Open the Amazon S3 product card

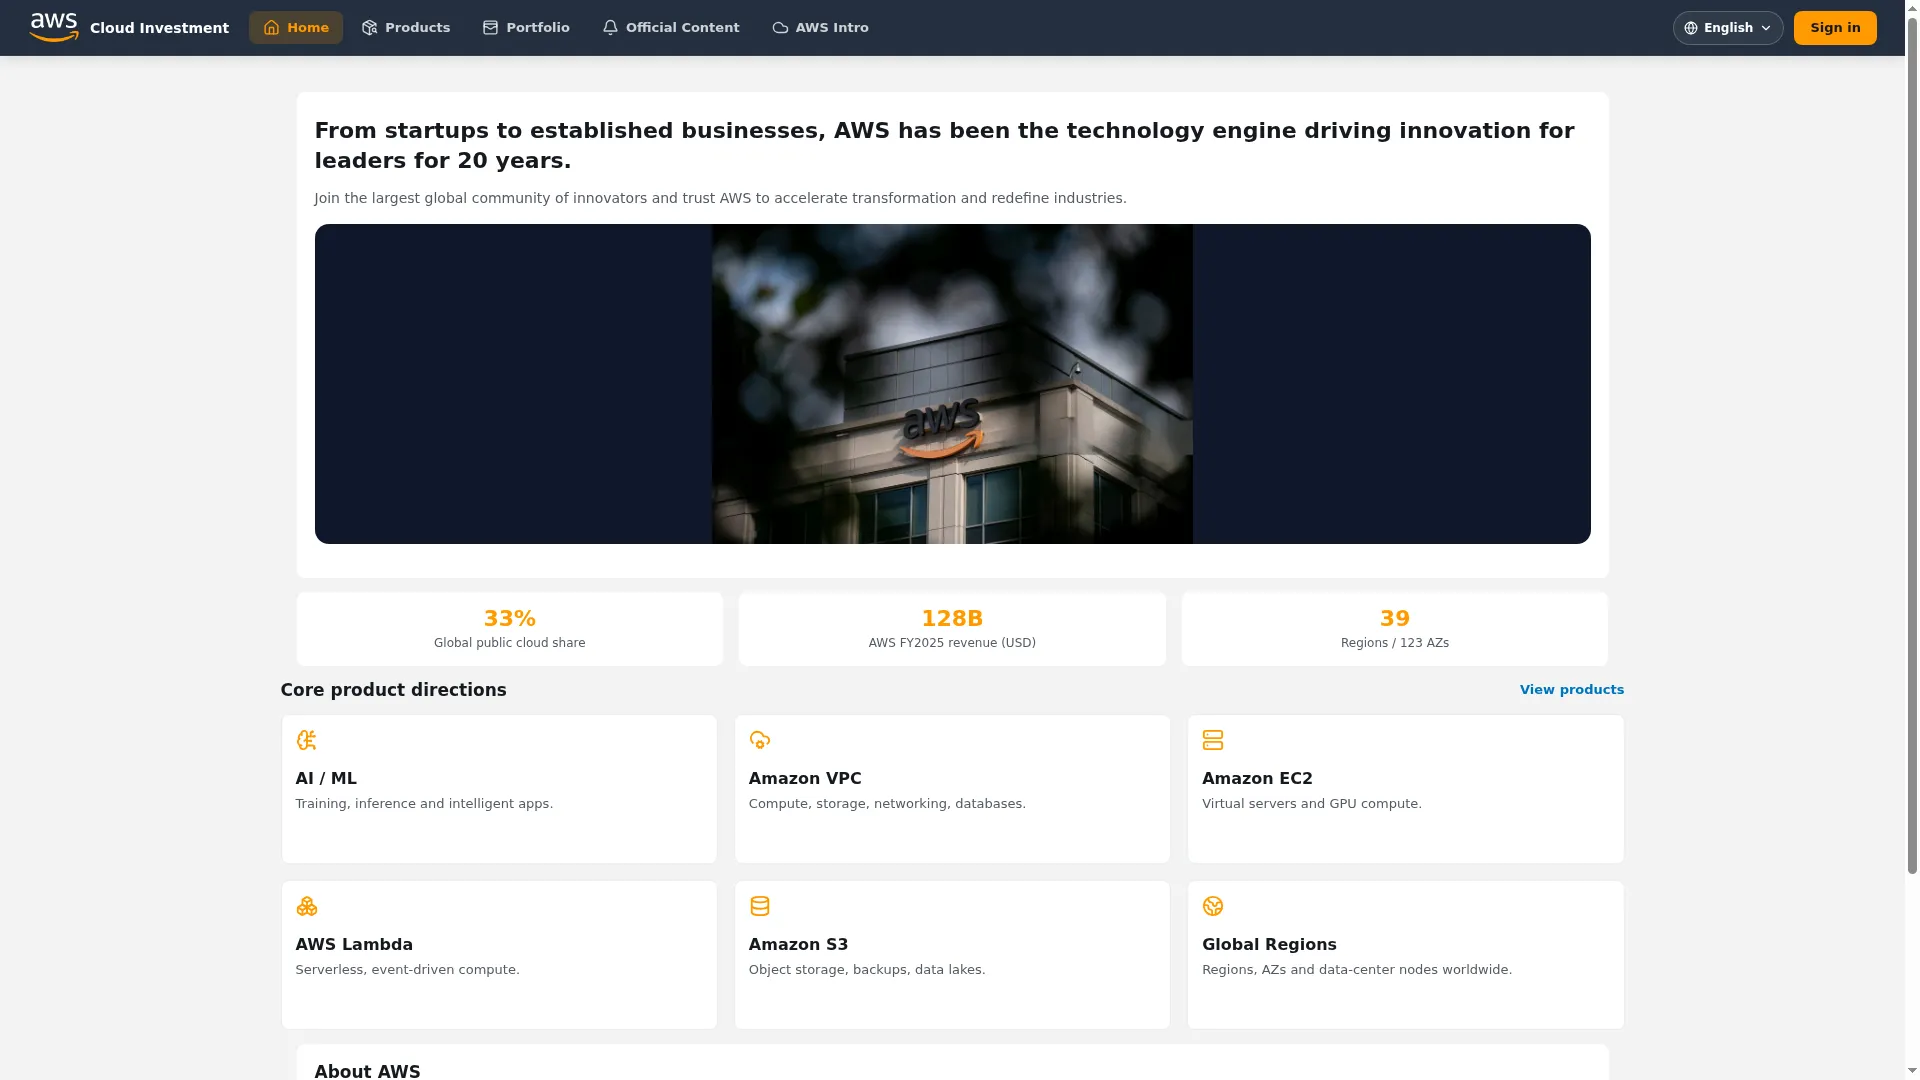pyautogui.click(x=952, y=955)
